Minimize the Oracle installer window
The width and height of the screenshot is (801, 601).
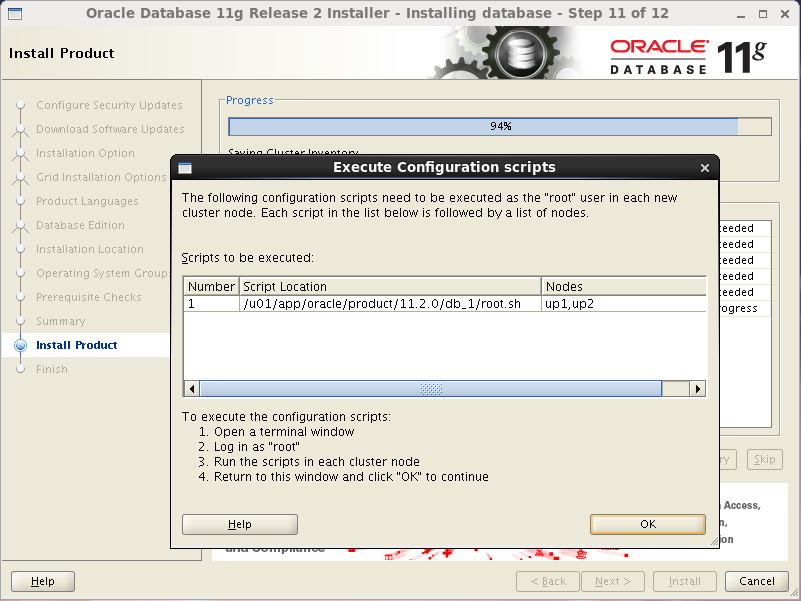coord(741,15)
